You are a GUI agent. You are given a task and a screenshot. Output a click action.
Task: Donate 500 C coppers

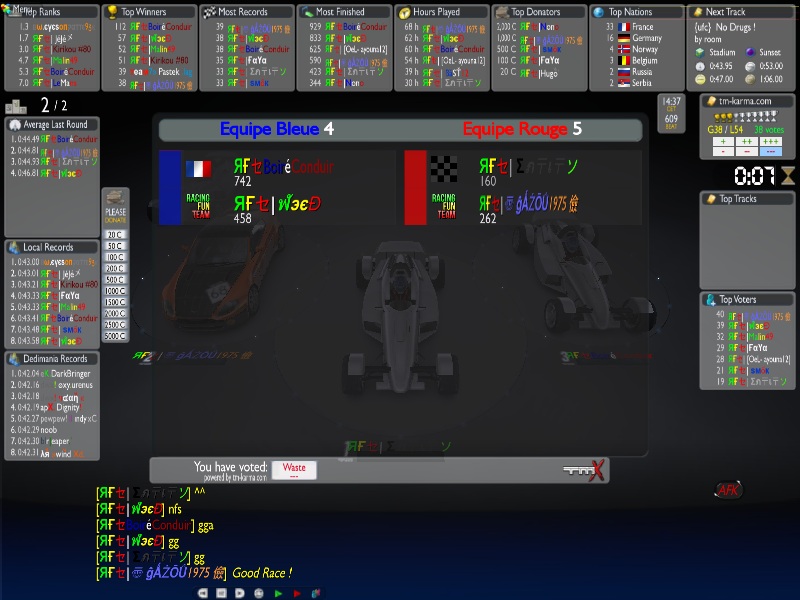click(x=115, y=280)
